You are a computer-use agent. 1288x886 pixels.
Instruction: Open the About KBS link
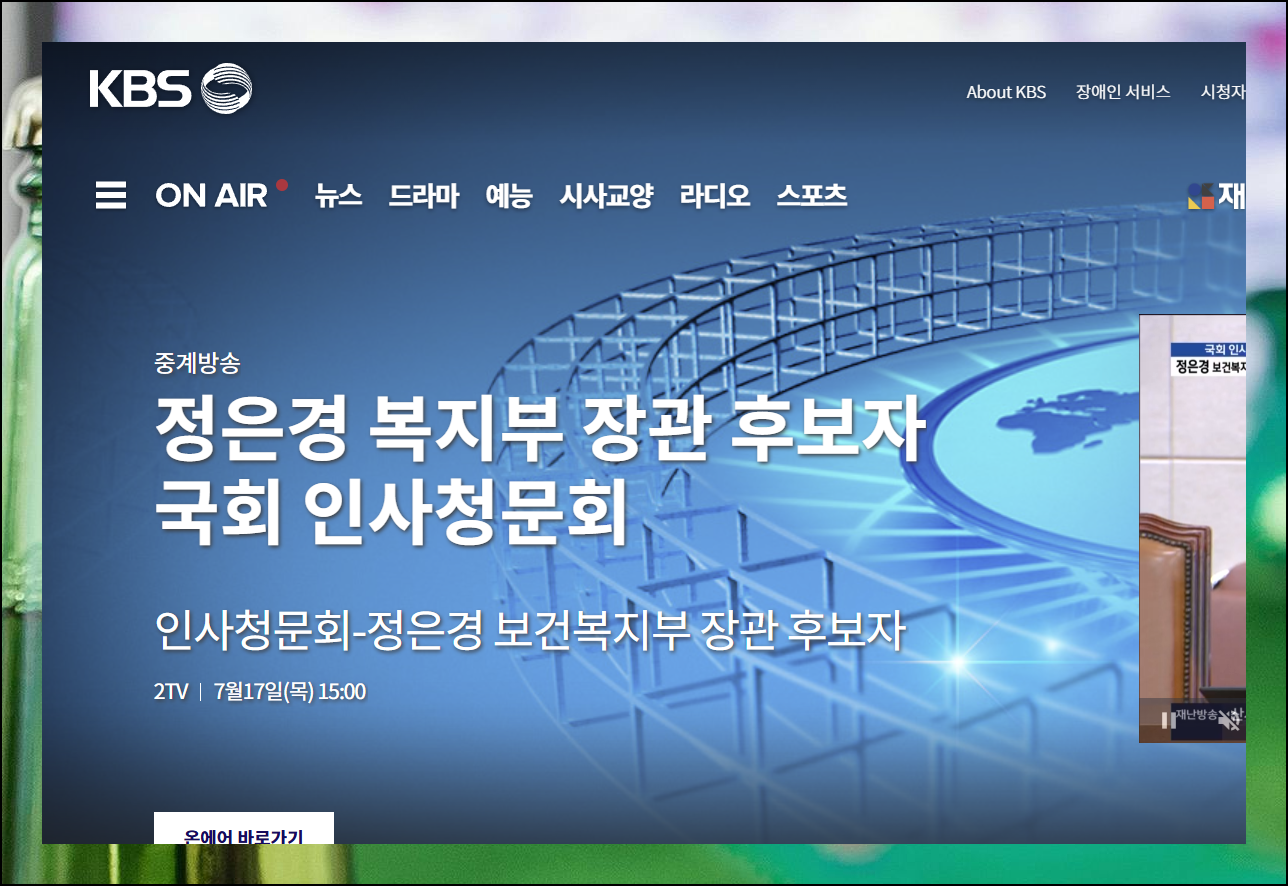[x=1006, y=92]
